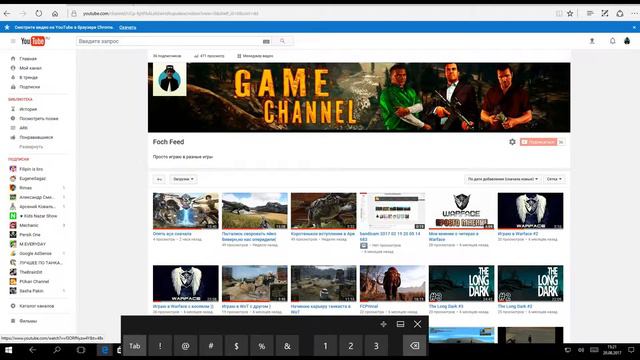Open The Long Dark #2 video title
The height and width of the screenshot is (360, 640).
515,306
